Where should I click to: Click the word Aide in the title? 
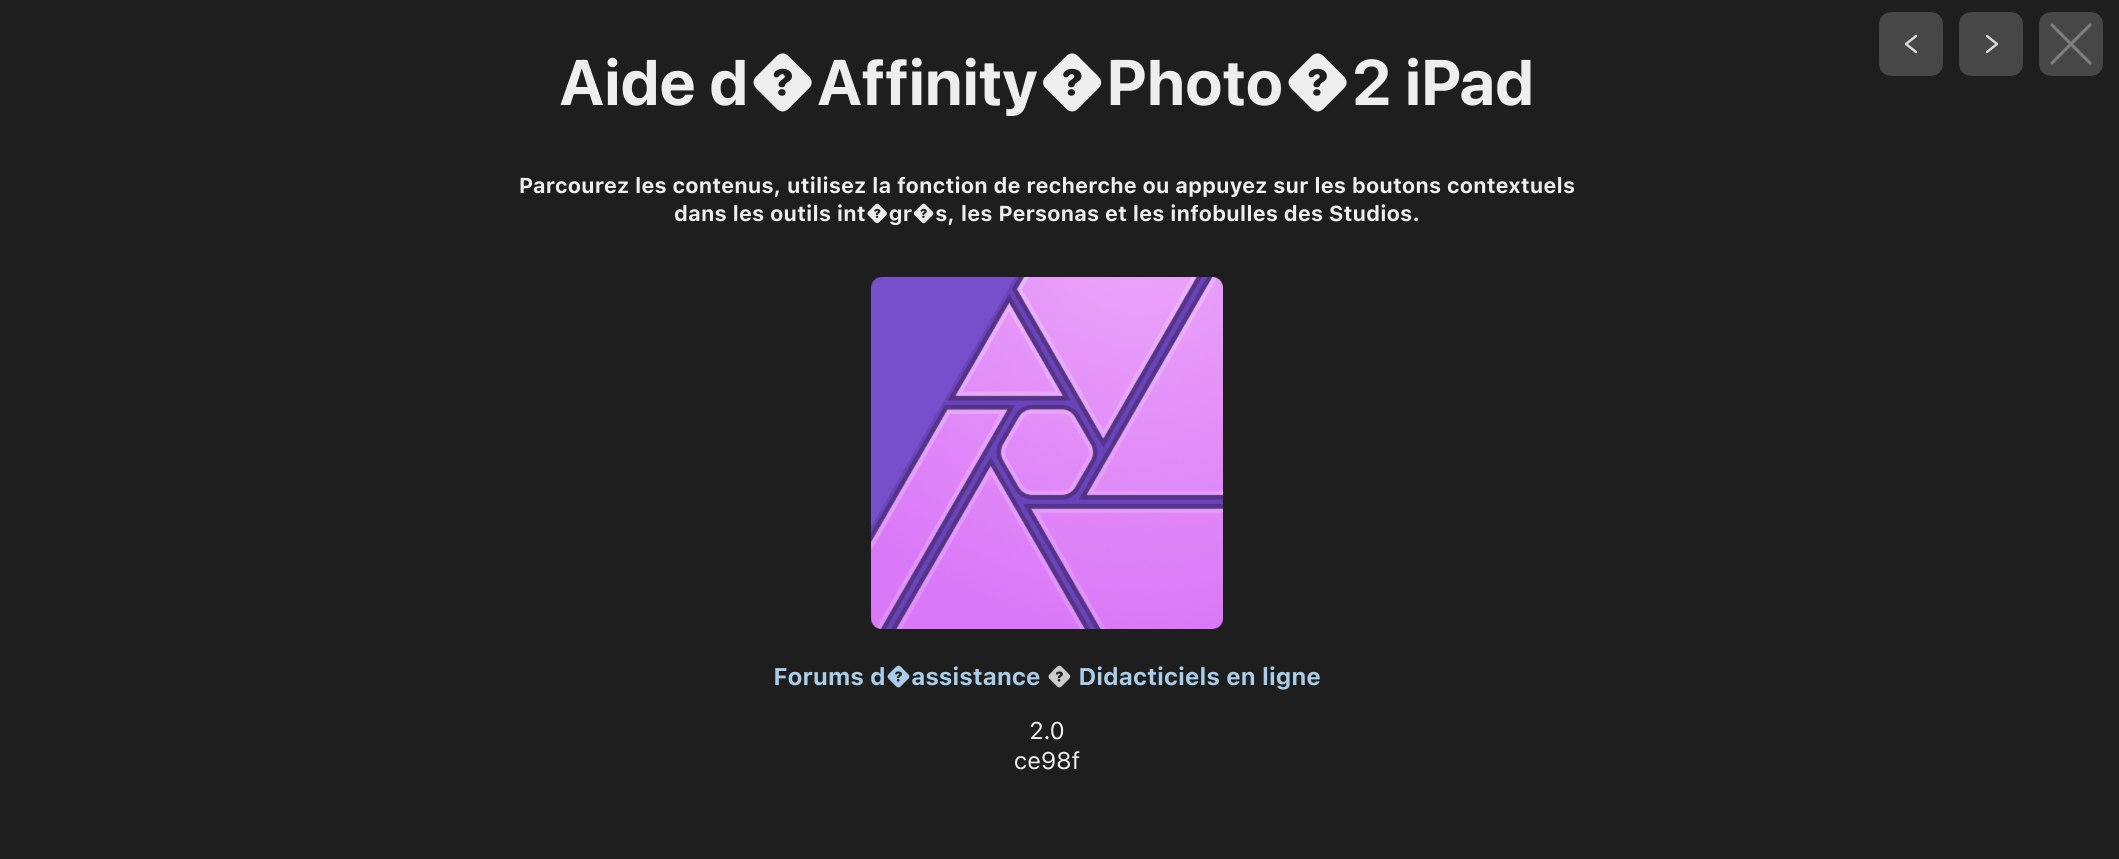click(x=627, y=83)
